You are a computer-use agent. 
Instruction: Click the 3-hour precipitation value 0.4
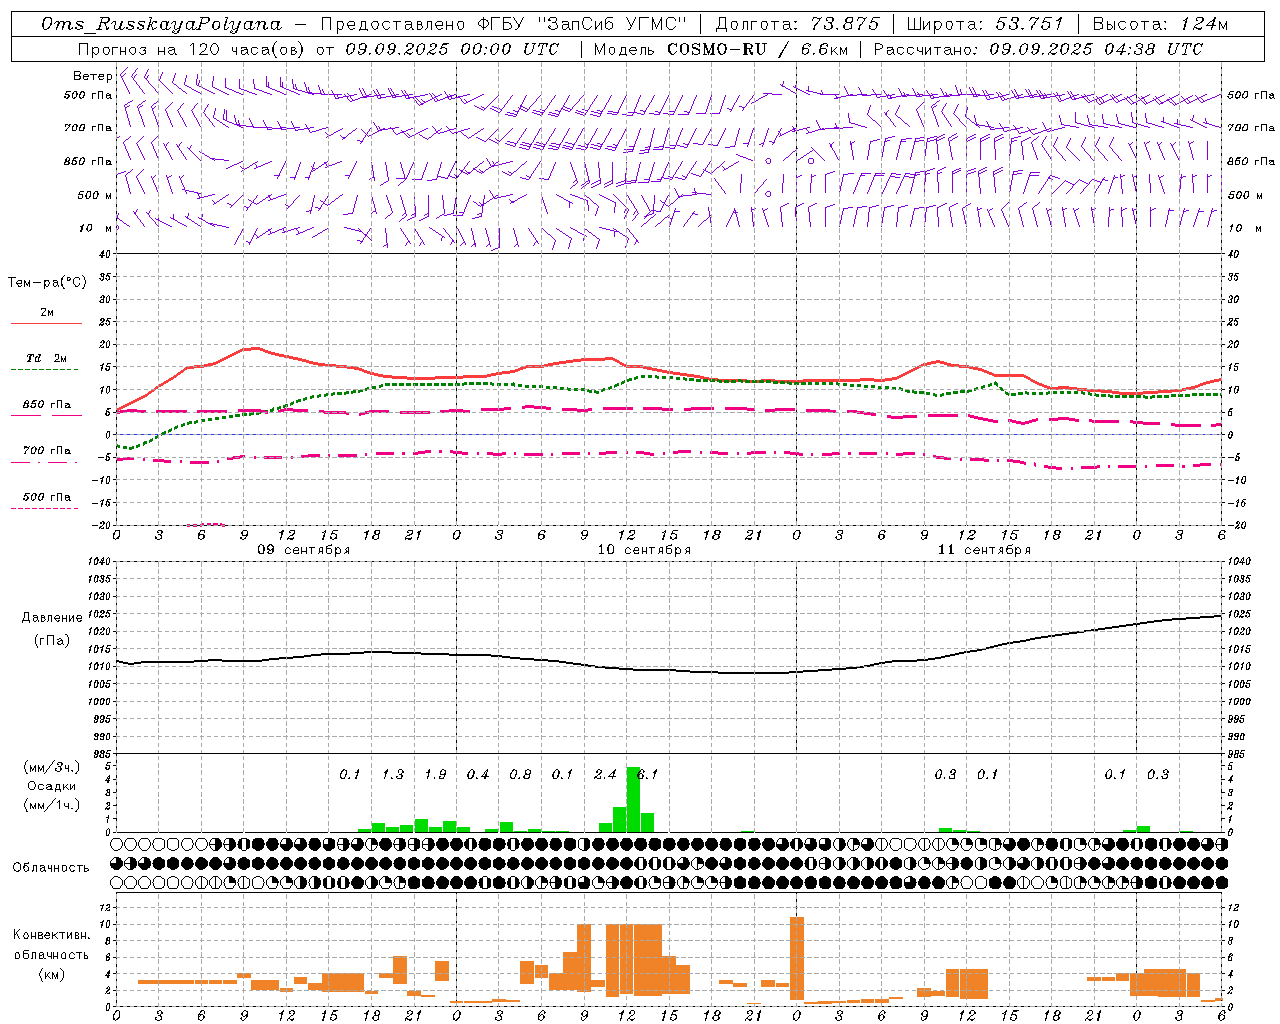[478, 775]
